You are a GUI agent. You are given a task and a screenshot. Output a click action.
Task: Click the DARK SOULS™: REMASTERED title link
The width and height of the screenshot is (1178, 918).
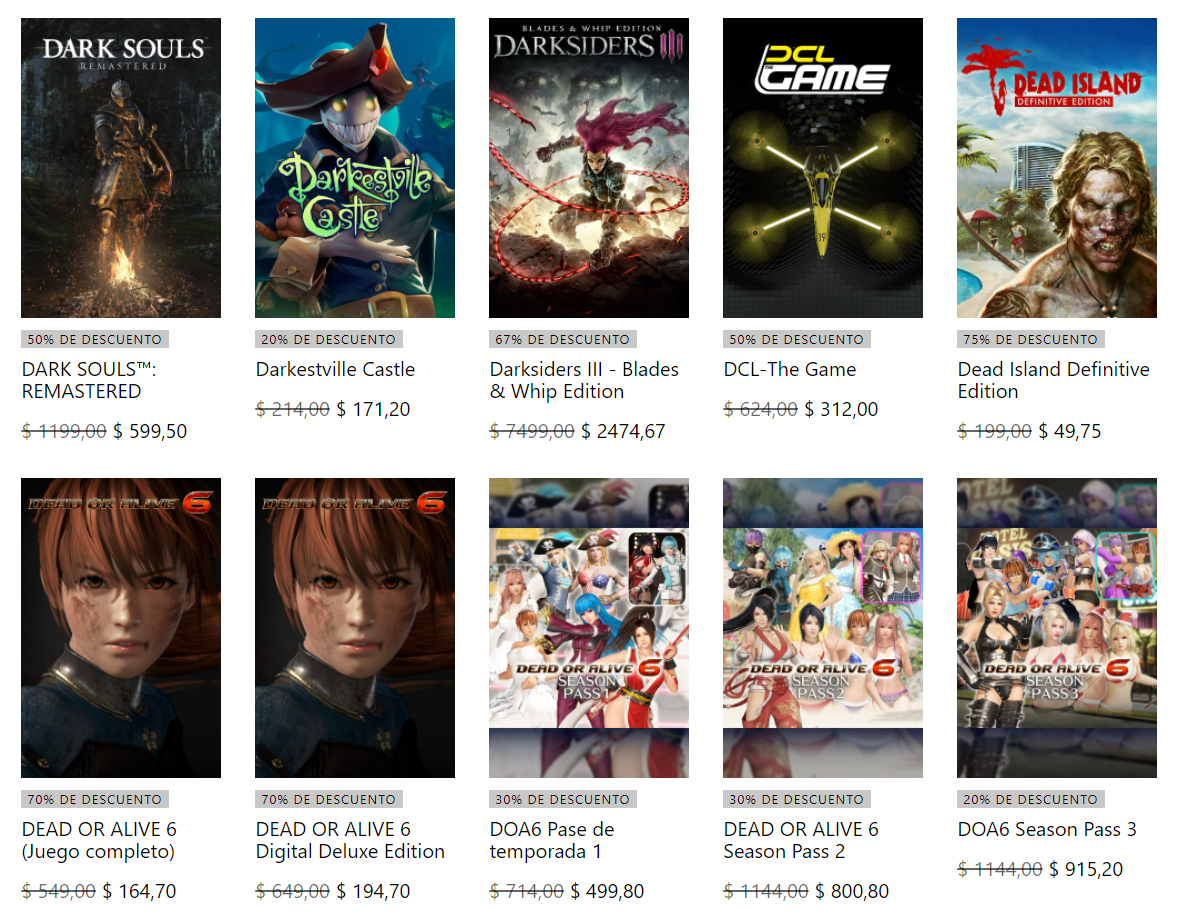[x=89, y=380]
